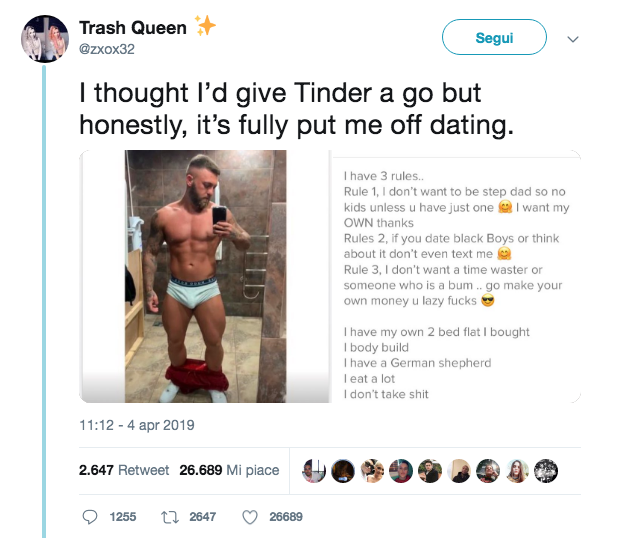Click first liker avatar in row
Screen dimensions: 617x538
(313, 470)
